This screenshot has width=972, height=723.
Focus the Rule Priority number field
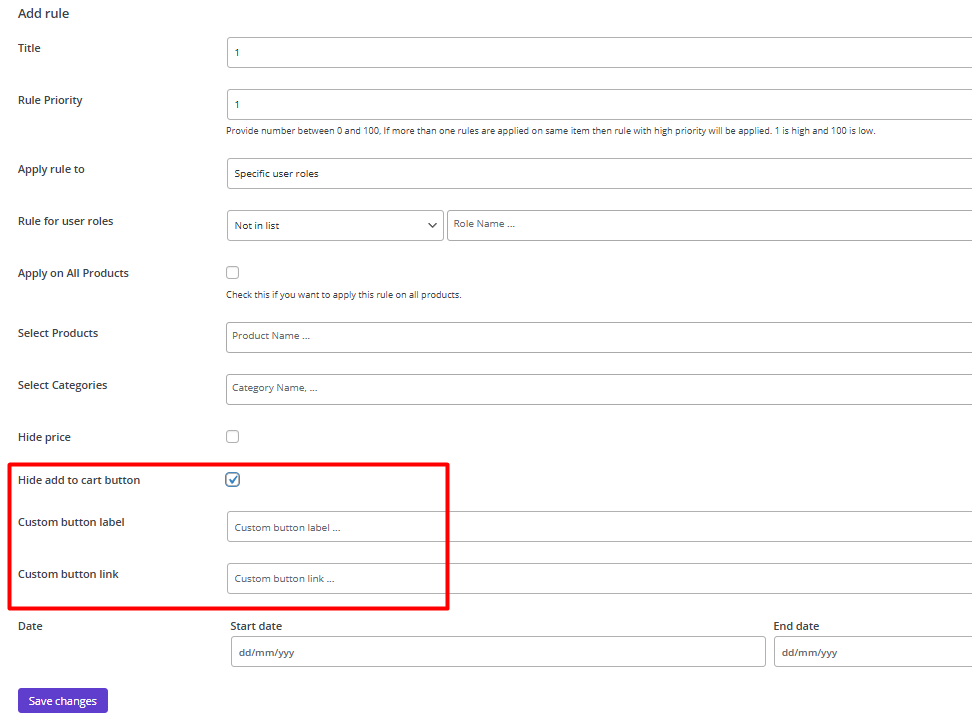(599, 104)
